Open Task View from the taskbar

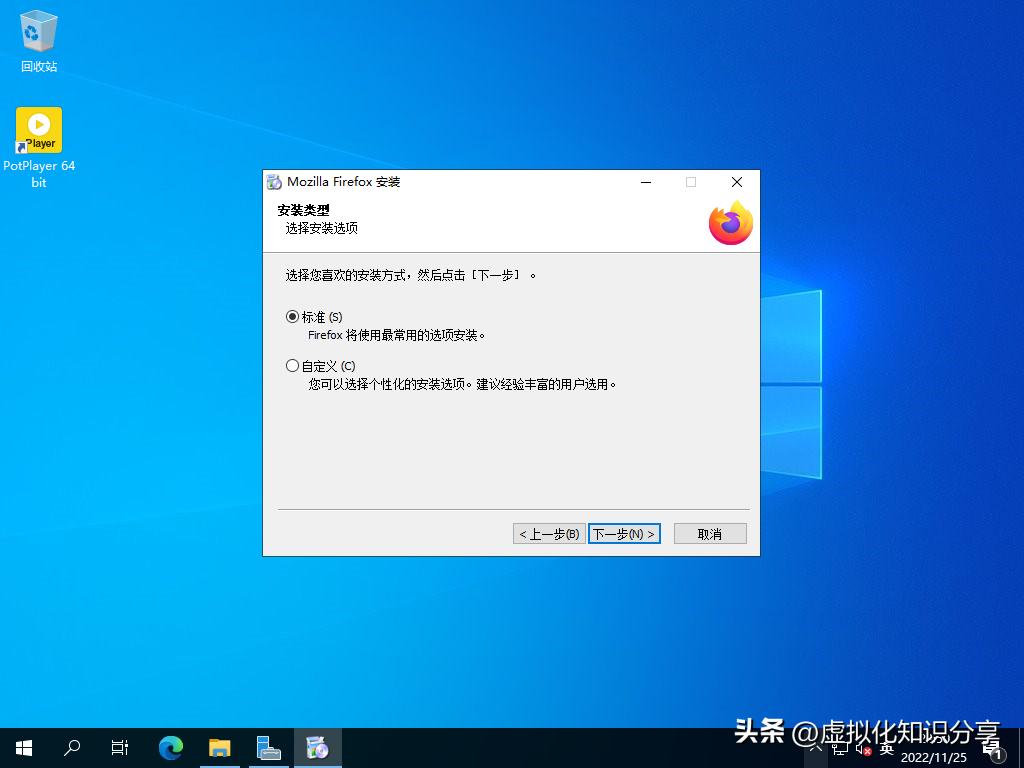(120, 747)
